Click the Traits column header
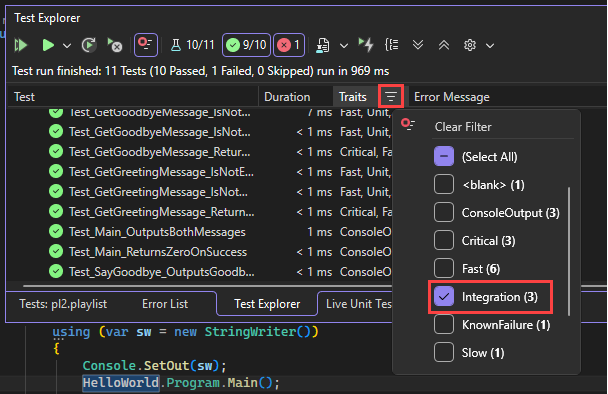The width and height of the screenshot is (608, 394). [352, 97]
